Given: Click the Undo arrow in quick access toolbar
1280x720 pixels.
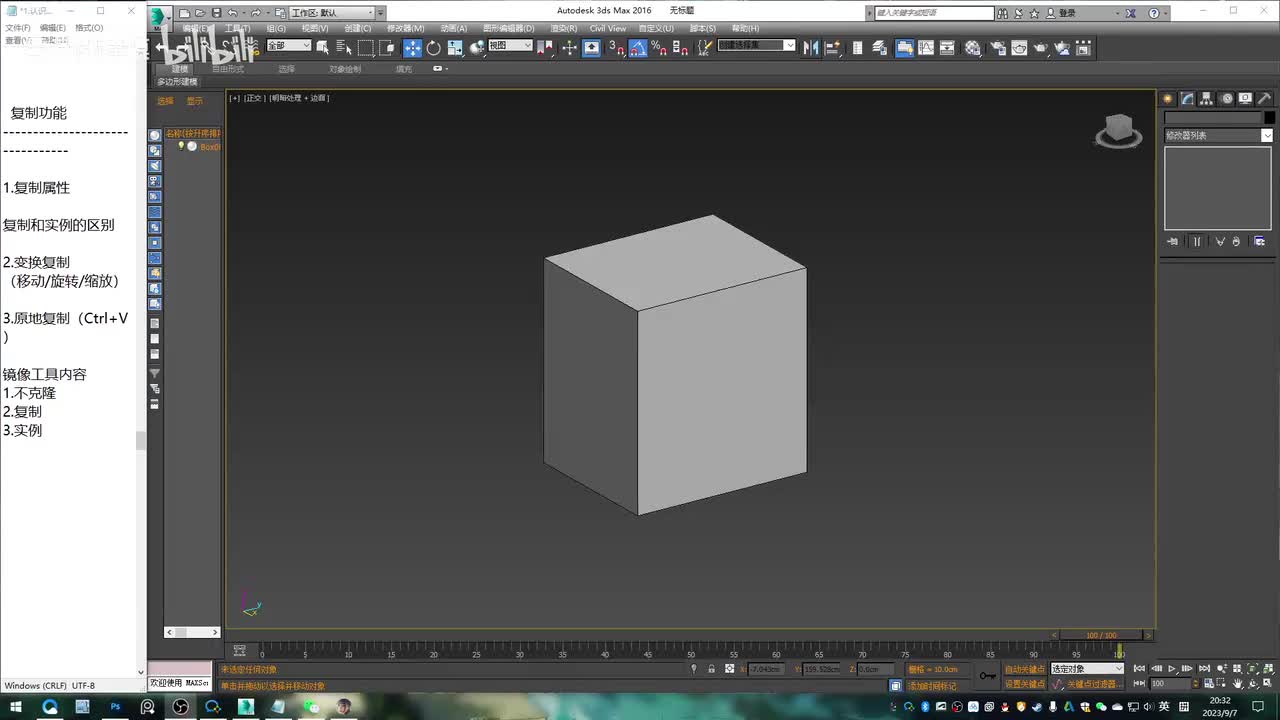Looking at the screenshot, I should pos(232,13).
